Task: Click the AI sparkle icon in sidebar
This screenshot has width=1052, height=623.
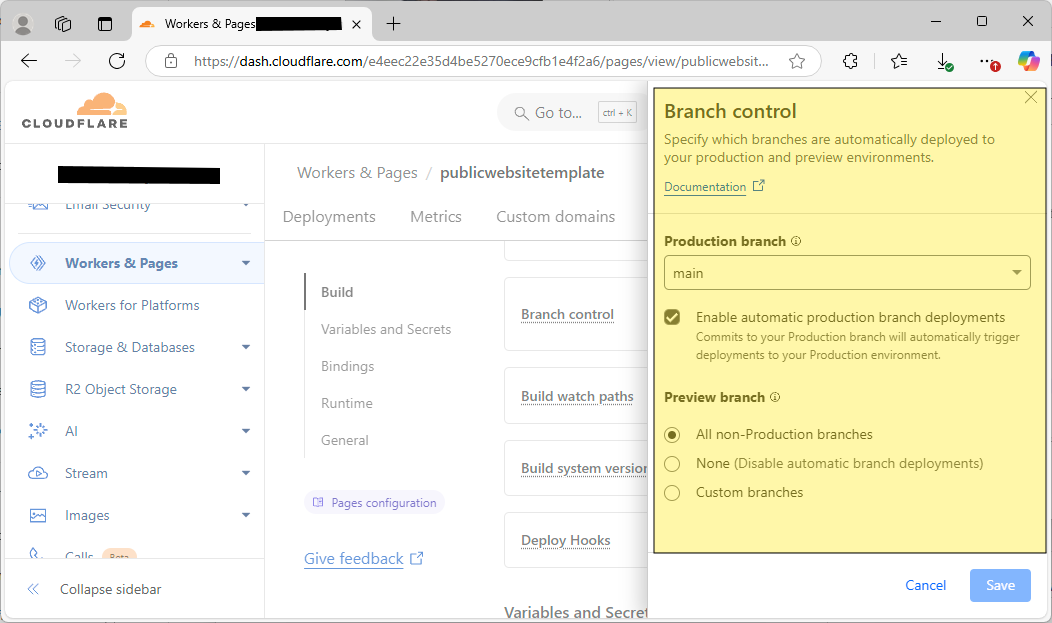Action: pos(38,431)
